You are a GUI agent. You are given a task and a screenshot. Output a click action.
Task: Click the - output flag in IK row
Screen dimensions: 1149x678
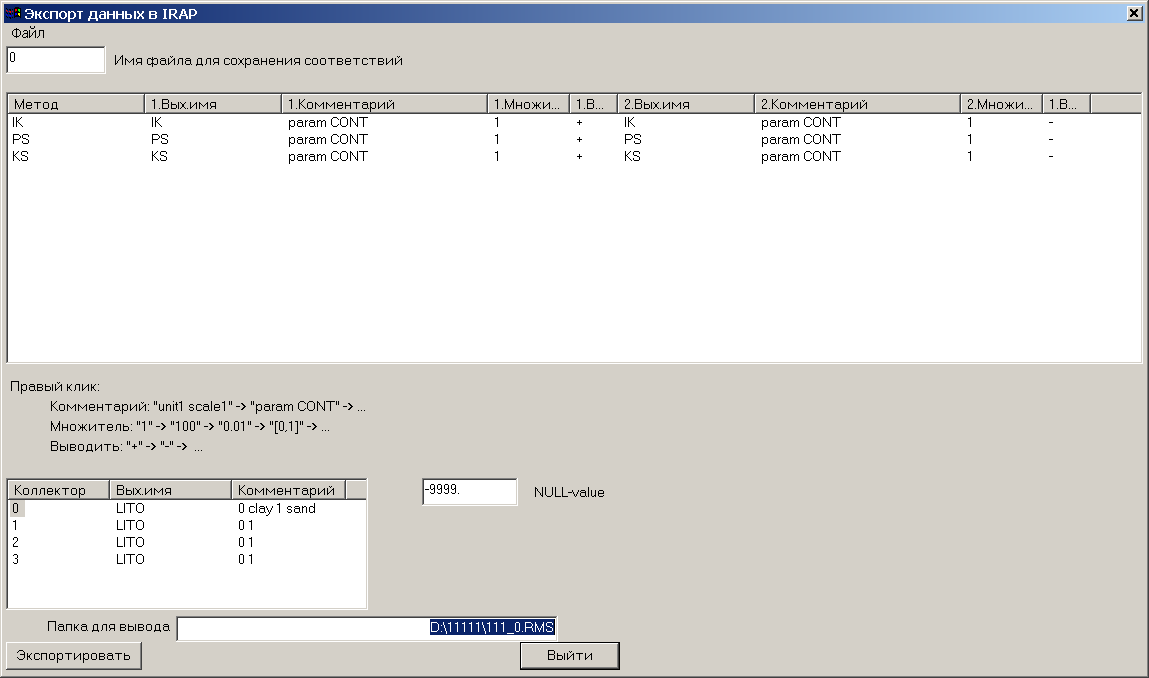coord(1051,122)
